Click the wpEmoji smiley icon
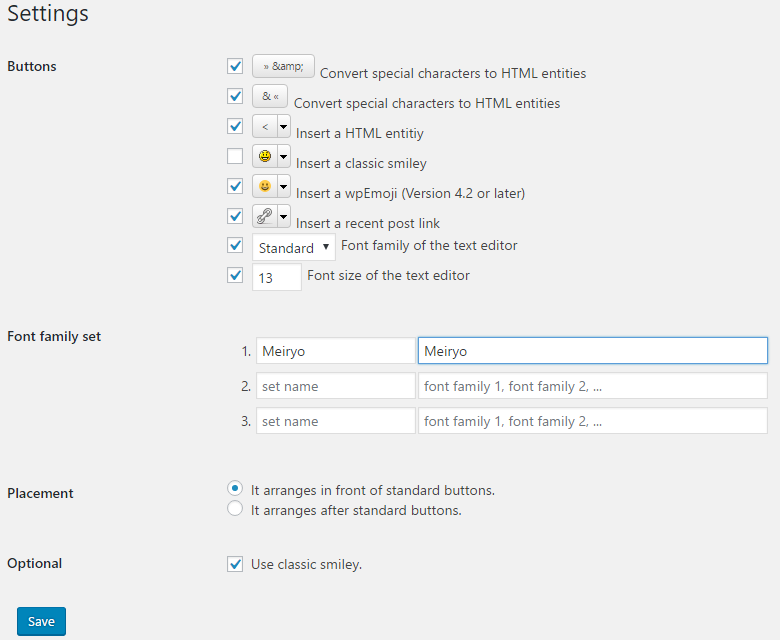Screen dimensions: 780x640 click(265, 186)
